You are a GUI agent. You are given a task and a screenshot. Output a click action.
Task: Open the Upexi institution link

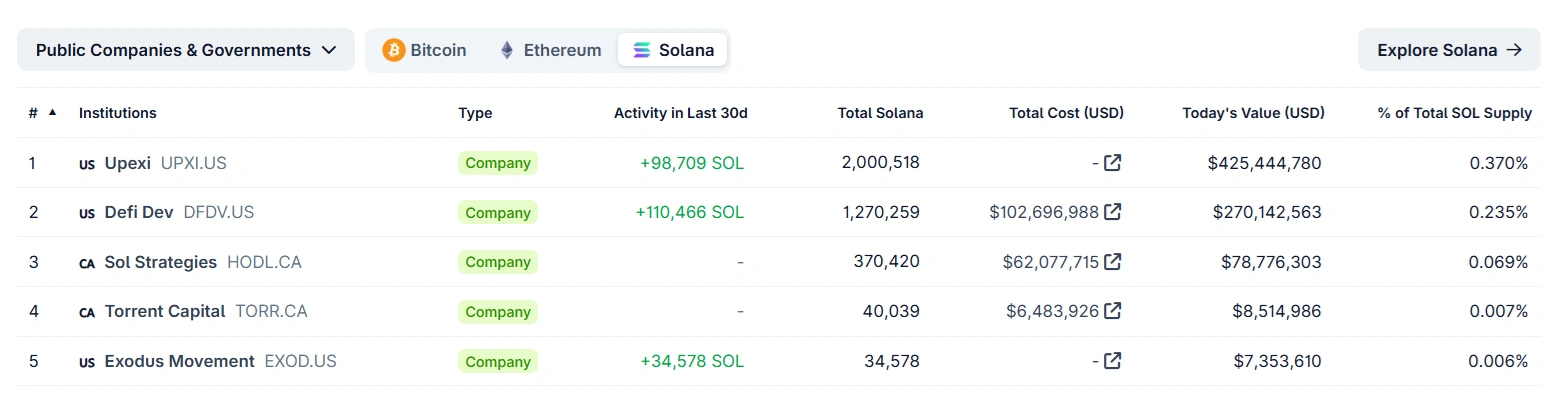click(128, 162)
